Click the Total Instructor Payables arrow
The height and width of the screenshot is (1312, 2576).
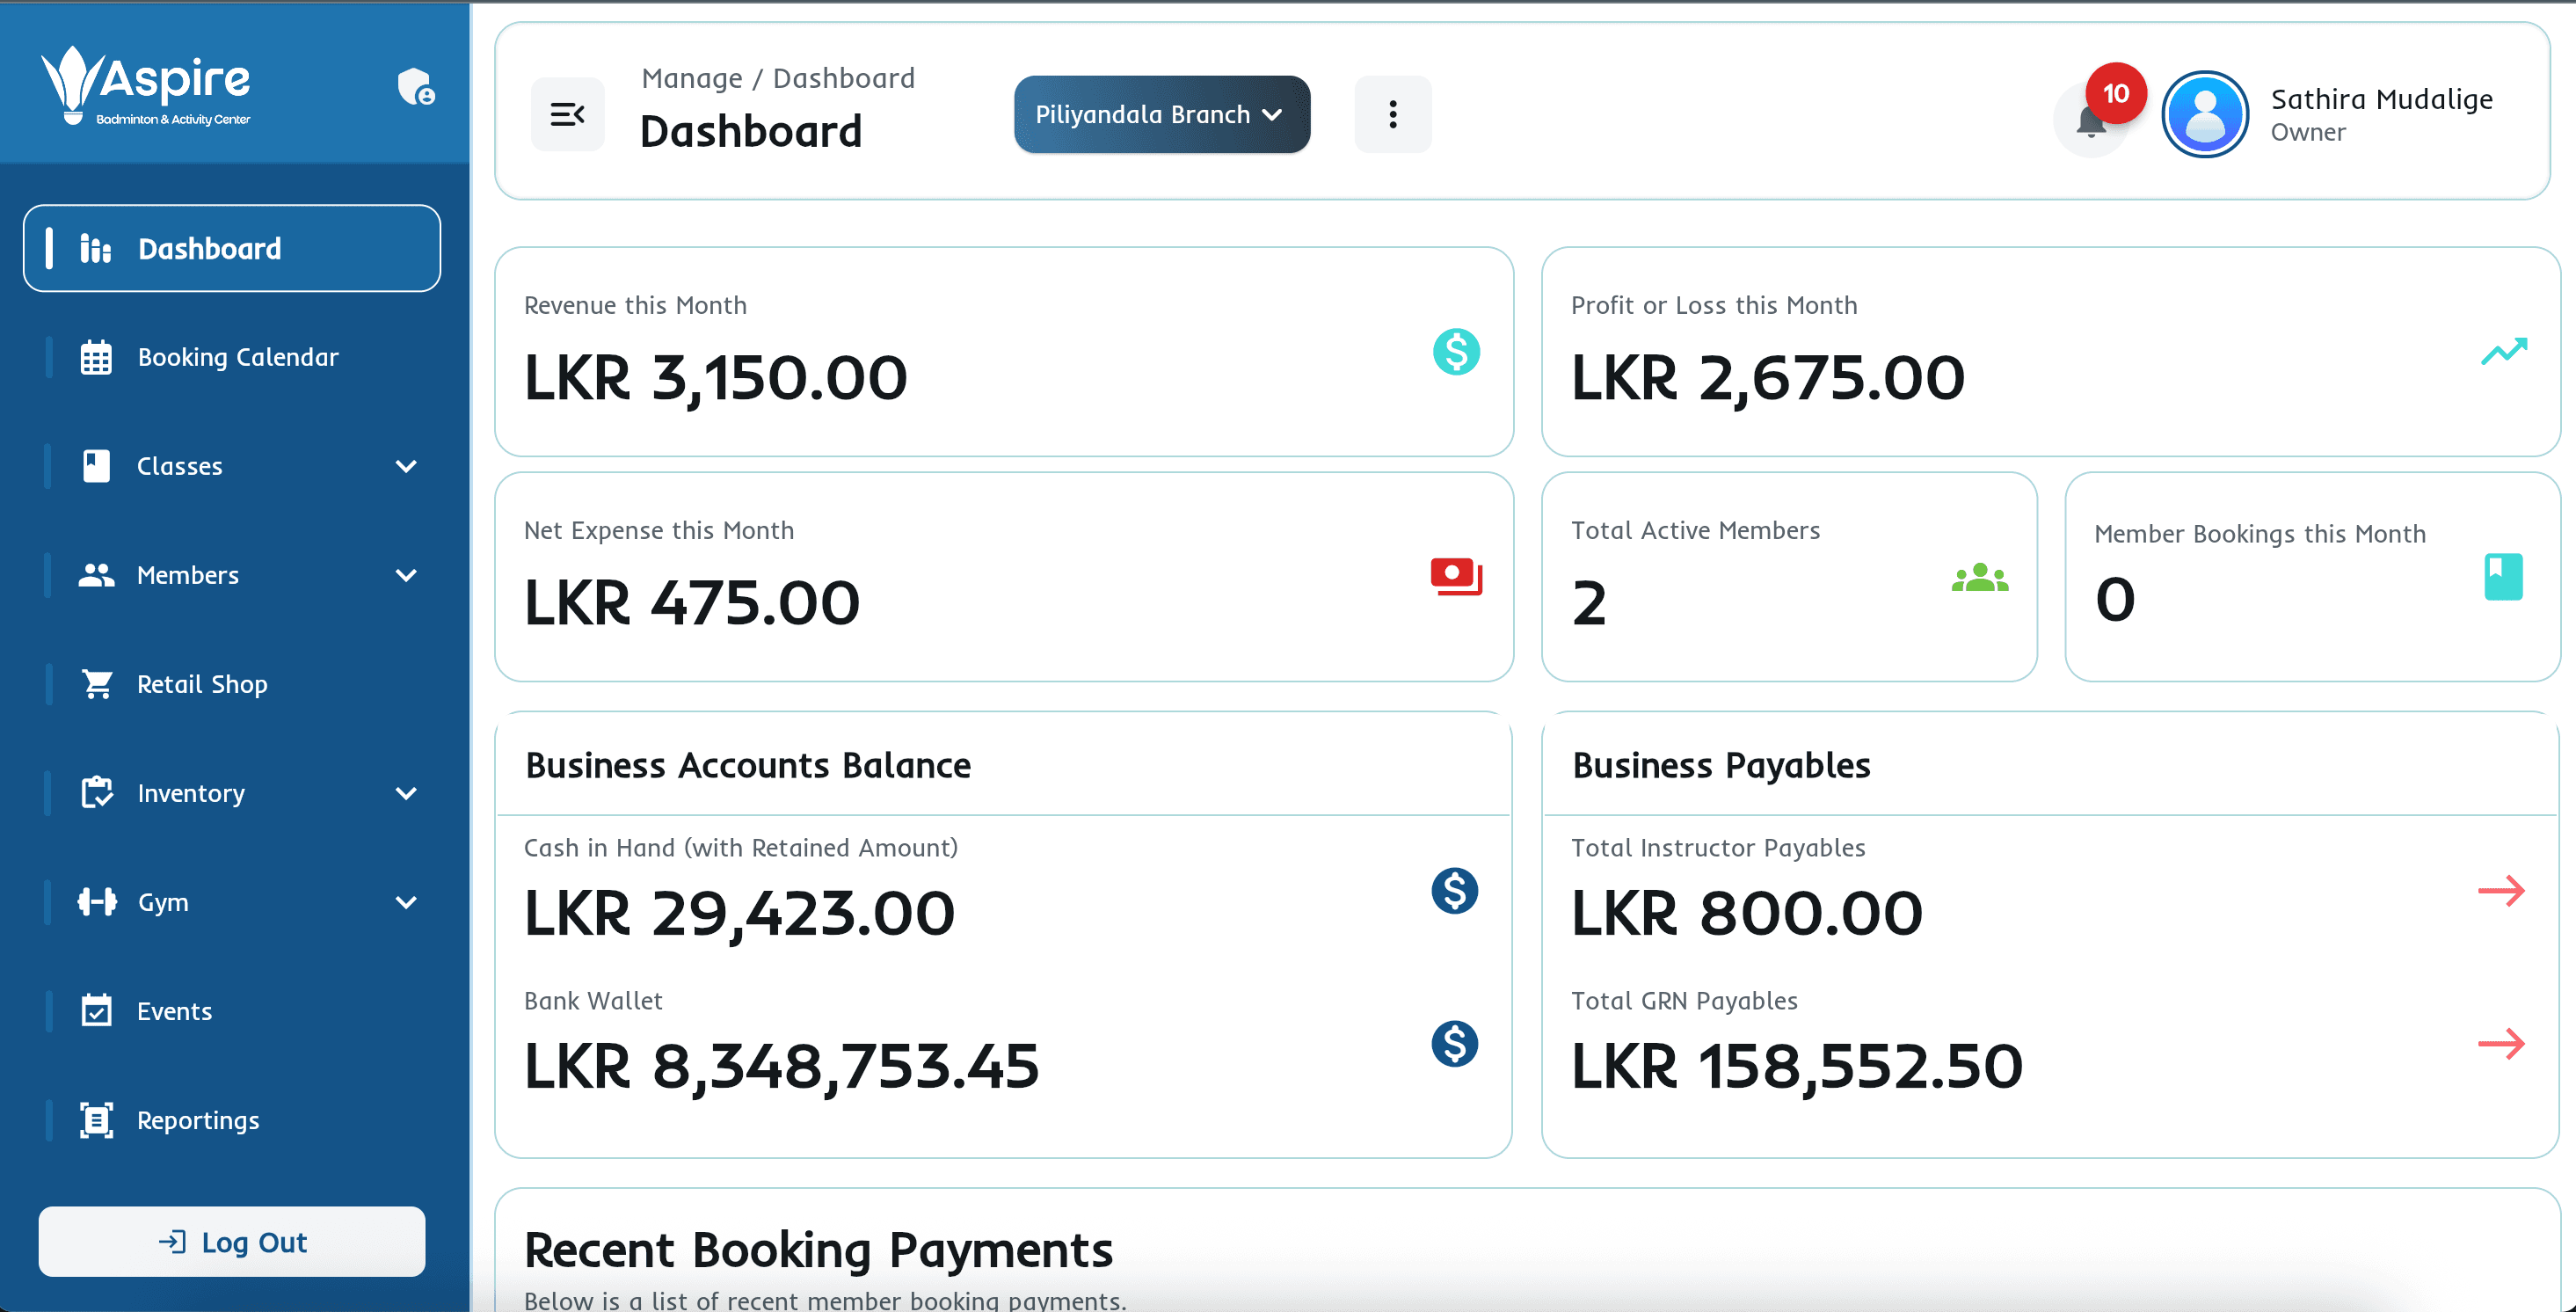coord(2501,890)
